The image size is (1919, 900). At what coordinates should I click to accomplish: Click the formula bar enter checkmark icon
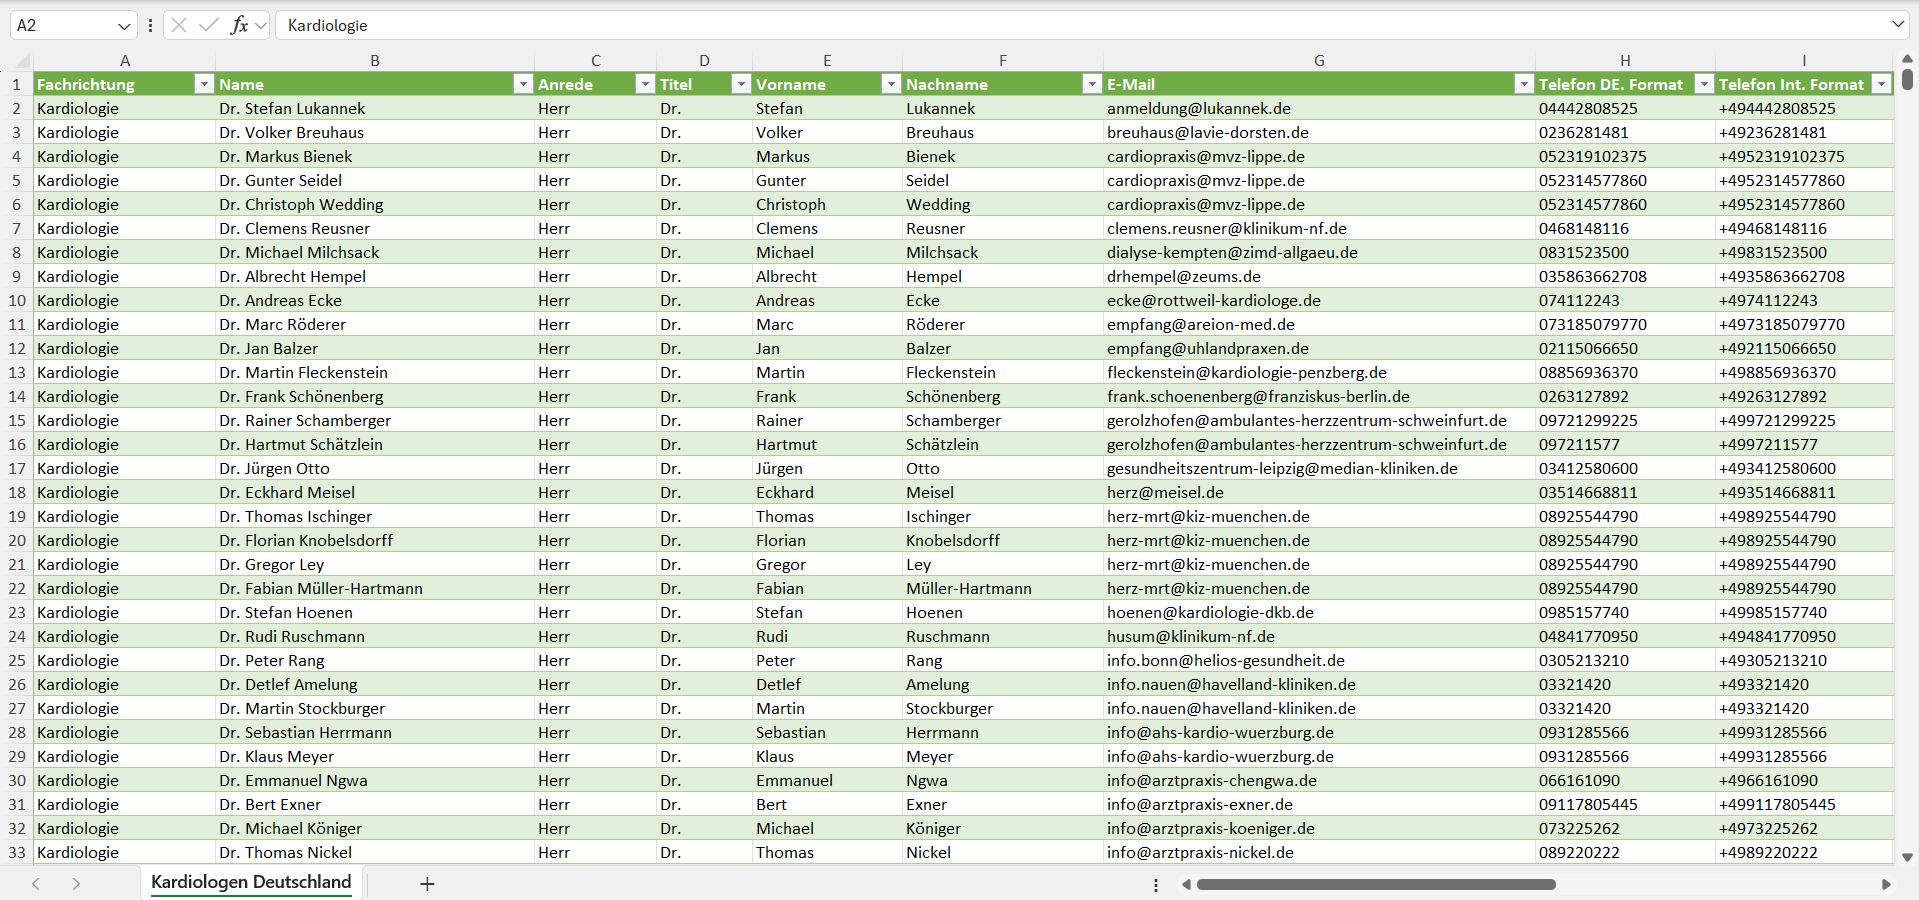[x=209, y=25]
